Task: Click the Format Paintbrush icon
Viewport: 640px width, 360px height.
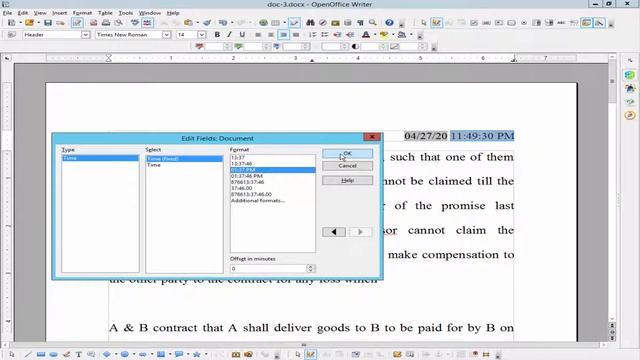Action: (207, 23)
